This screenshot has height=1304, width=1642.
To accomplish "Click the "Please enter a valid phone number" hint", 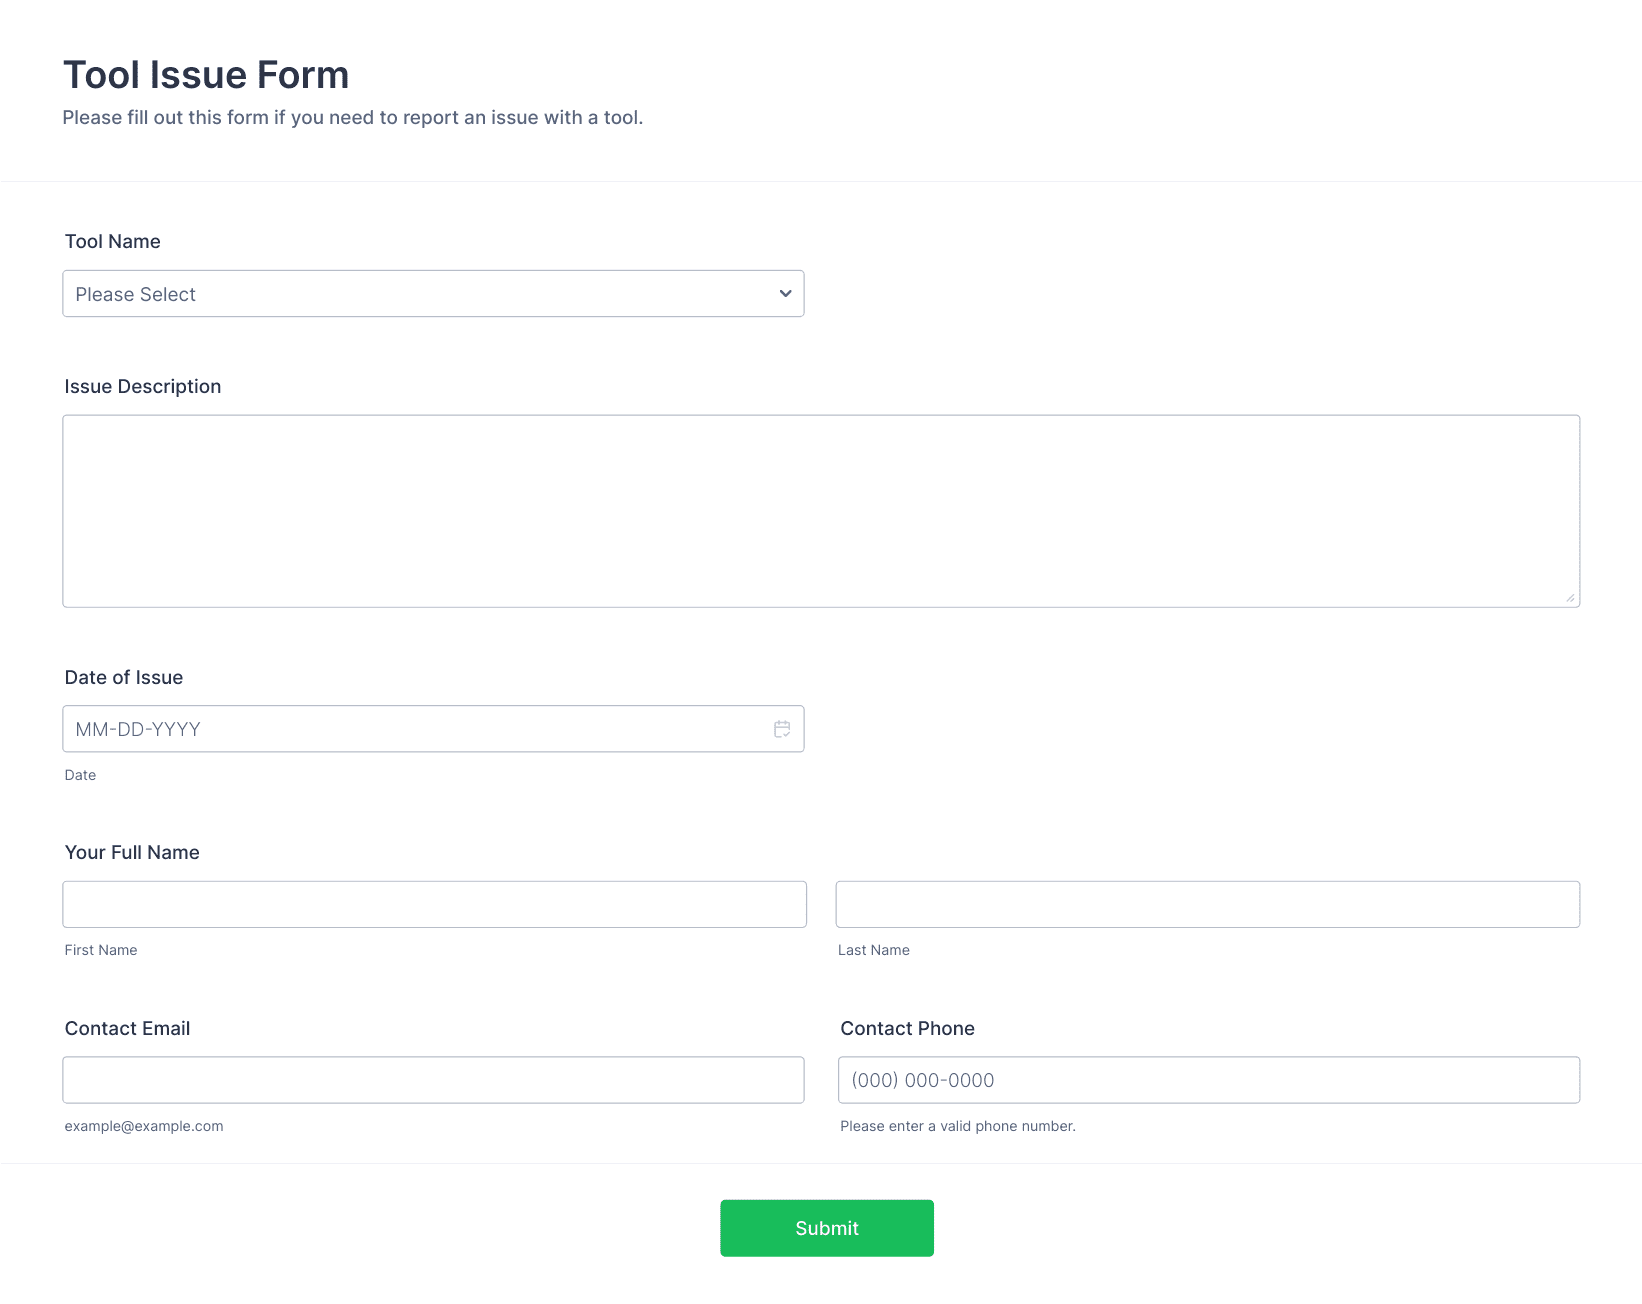I will coord(958,1126).
